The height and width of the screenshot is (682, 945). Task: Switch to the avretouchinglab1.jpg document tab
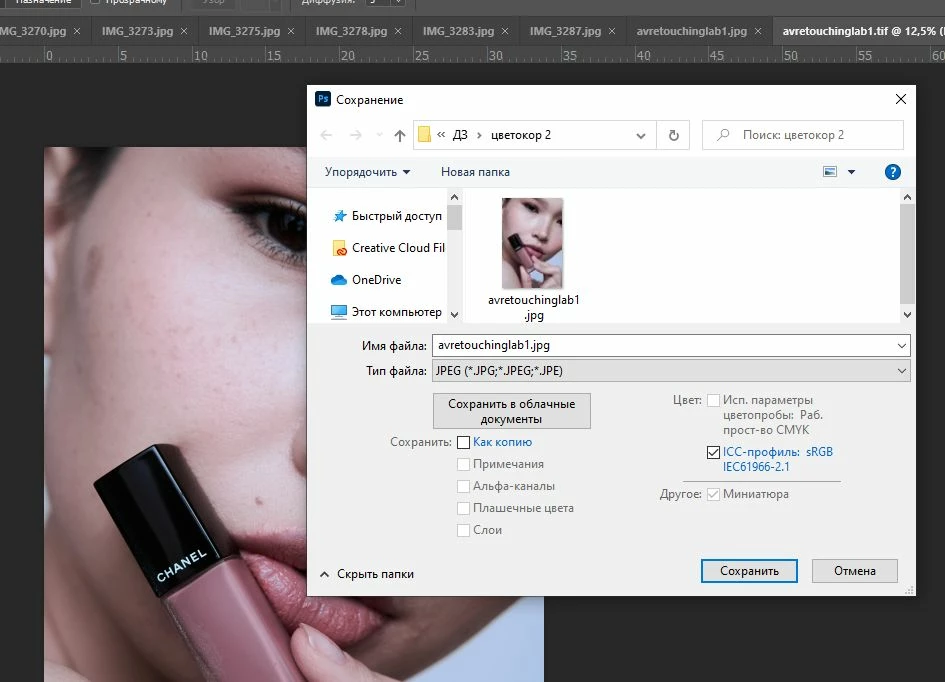(691, 31)
